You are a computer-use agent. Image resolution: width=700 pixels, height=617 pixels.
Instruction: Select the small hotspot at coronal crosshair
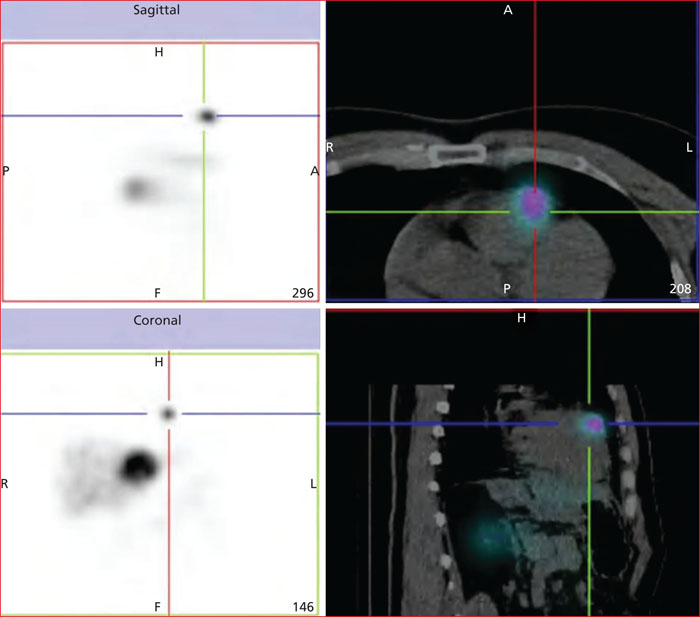[168, 414]
